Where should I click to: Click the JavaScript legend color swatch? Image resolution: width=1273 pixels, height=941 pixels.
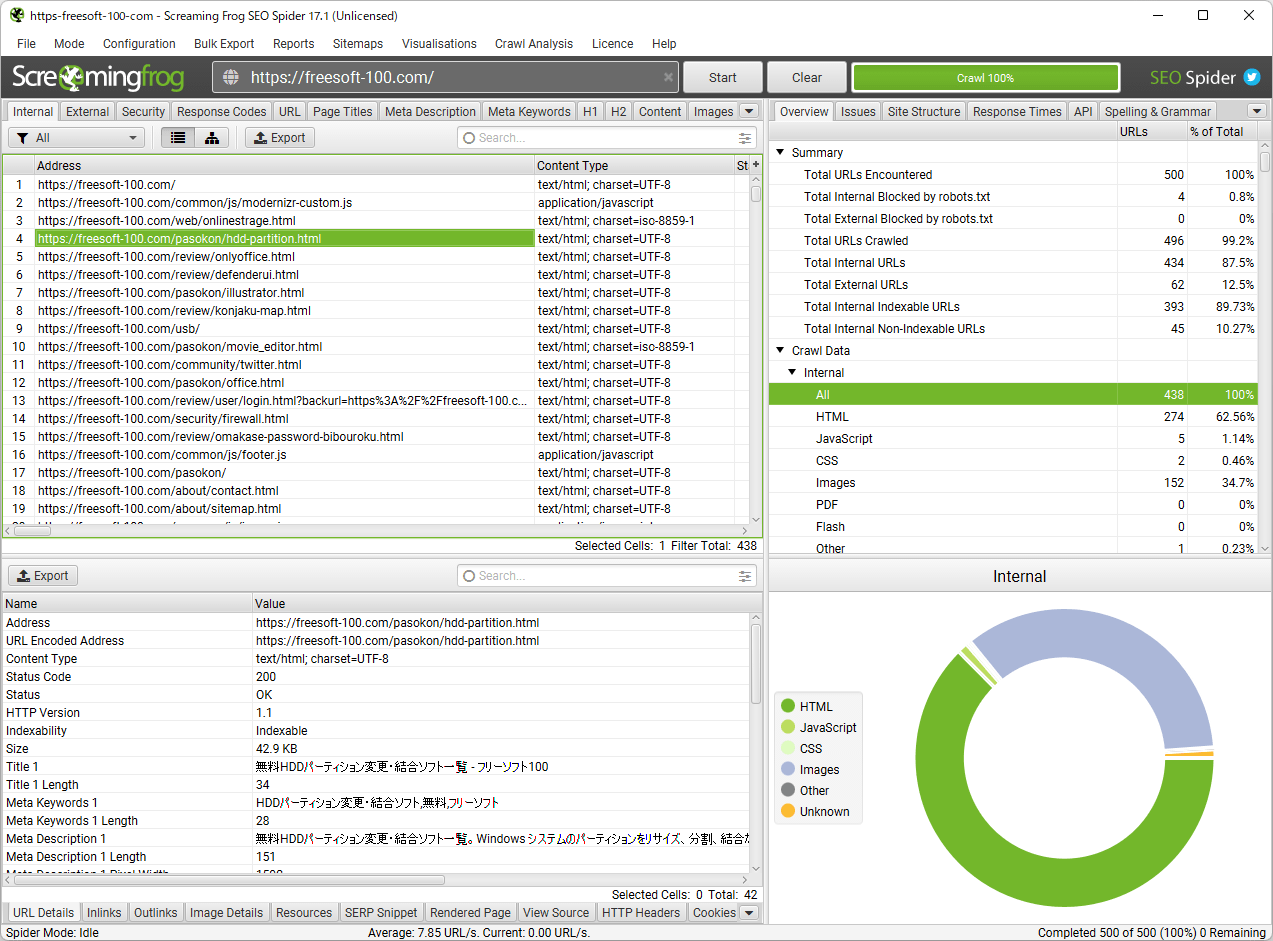pos(788,728)
